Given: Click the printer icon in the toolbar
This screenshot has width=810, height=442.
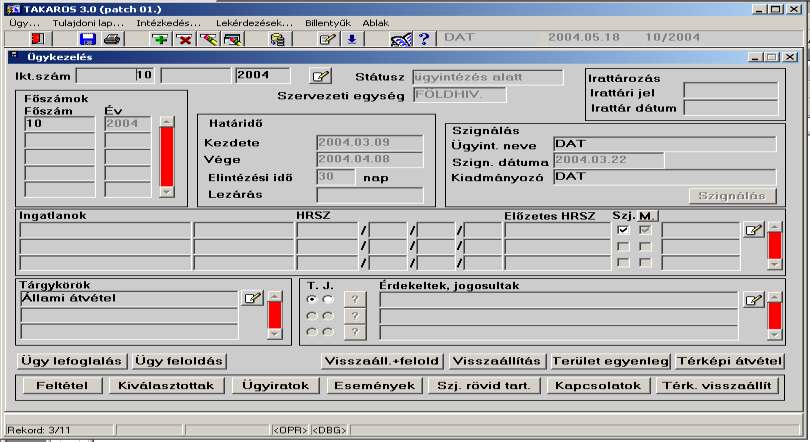Looking at the screenshot, I should click(112, 39).
